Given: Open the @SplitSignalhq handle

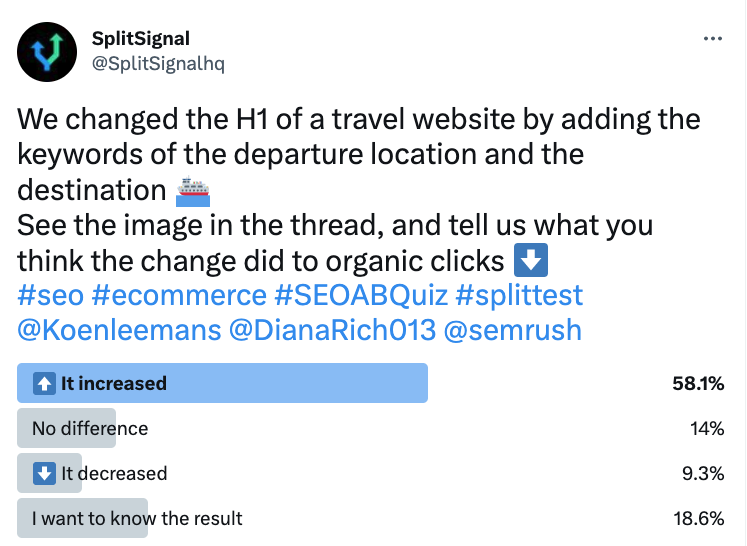Looking at the screenshot, I should click(158, 63).
